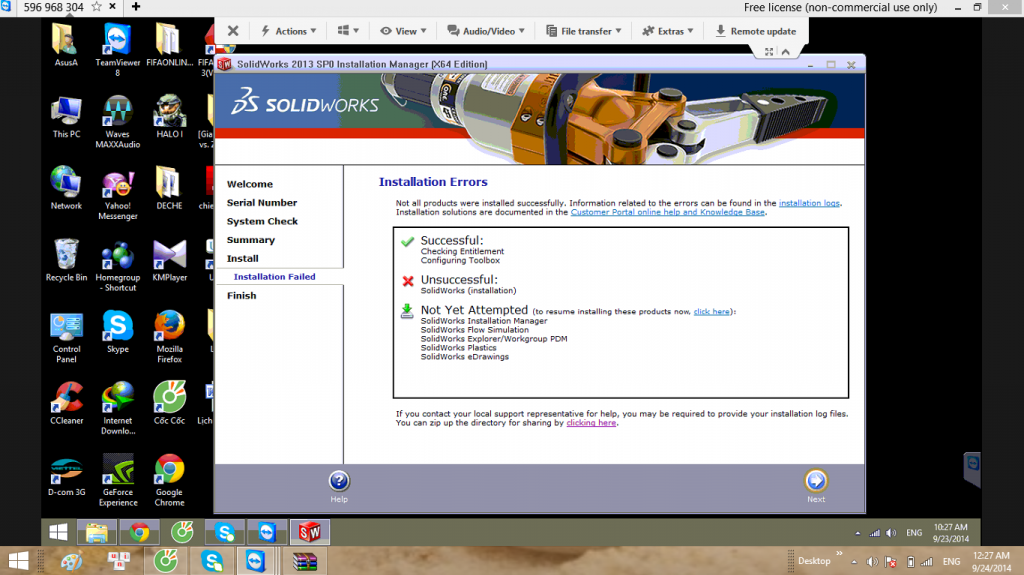Open the AsusA folder on remote desktop
This screenshot has width=1024, height=575.
pos(66,45)
